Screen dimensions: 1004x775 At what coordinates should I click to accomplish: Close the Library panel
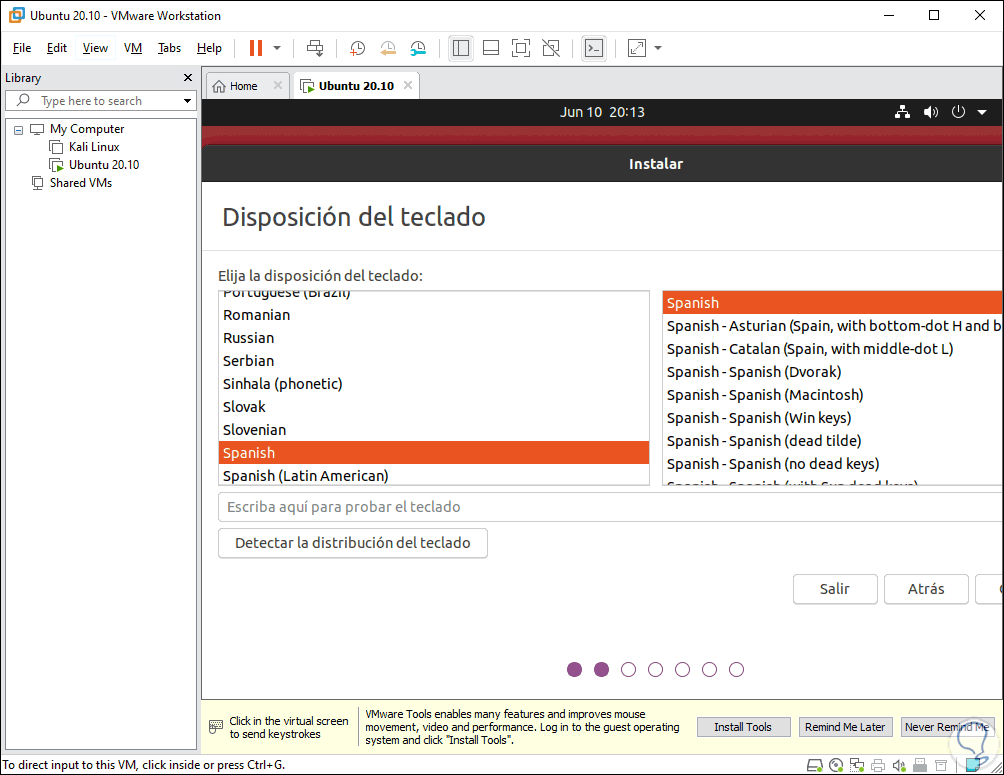188,78
